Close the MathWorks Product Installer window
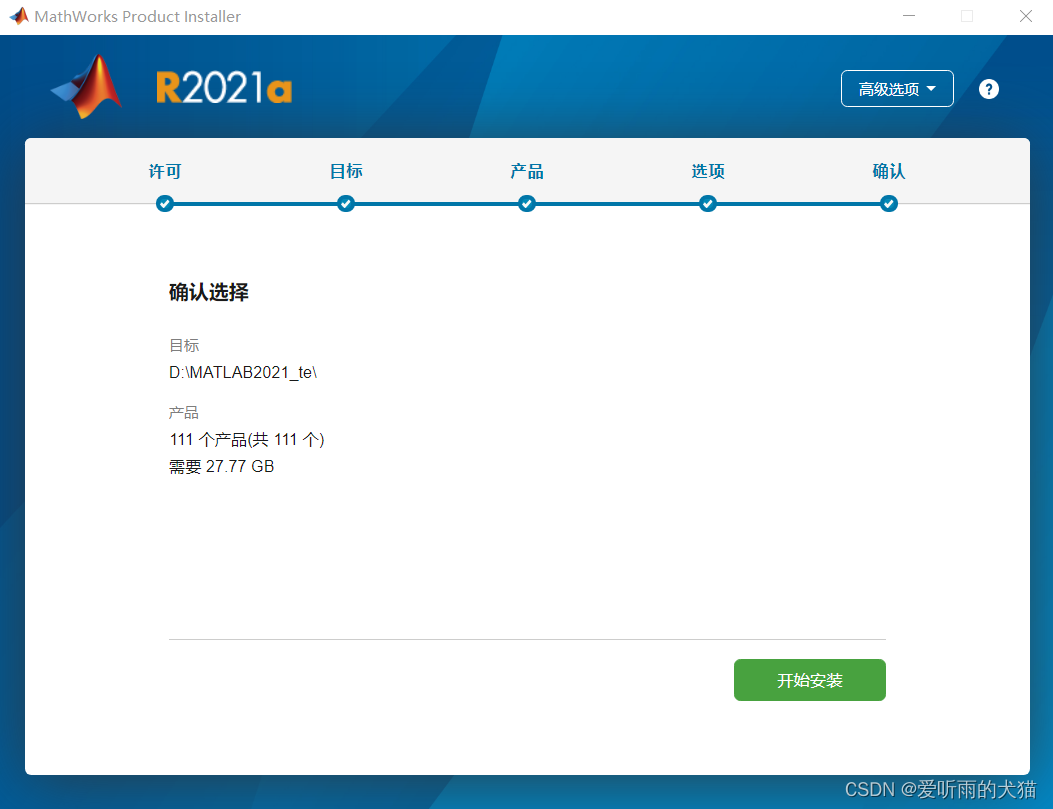Viewport: 1053px width, 809px height. coord(1025,16)
